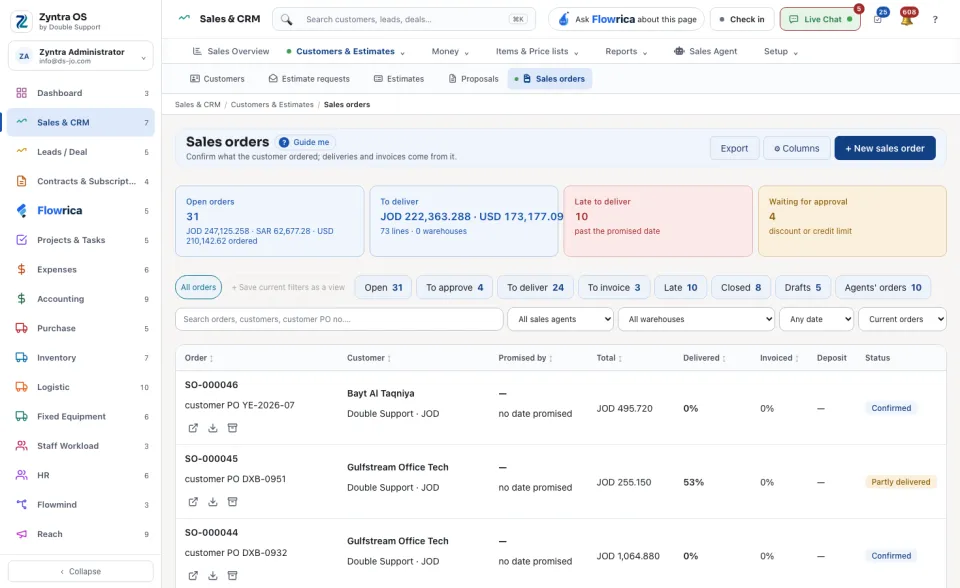Image resolution: width=960 pixels, height=588 pixels.
Task: Go to Inventory in the sidebar
Action: 81,358
